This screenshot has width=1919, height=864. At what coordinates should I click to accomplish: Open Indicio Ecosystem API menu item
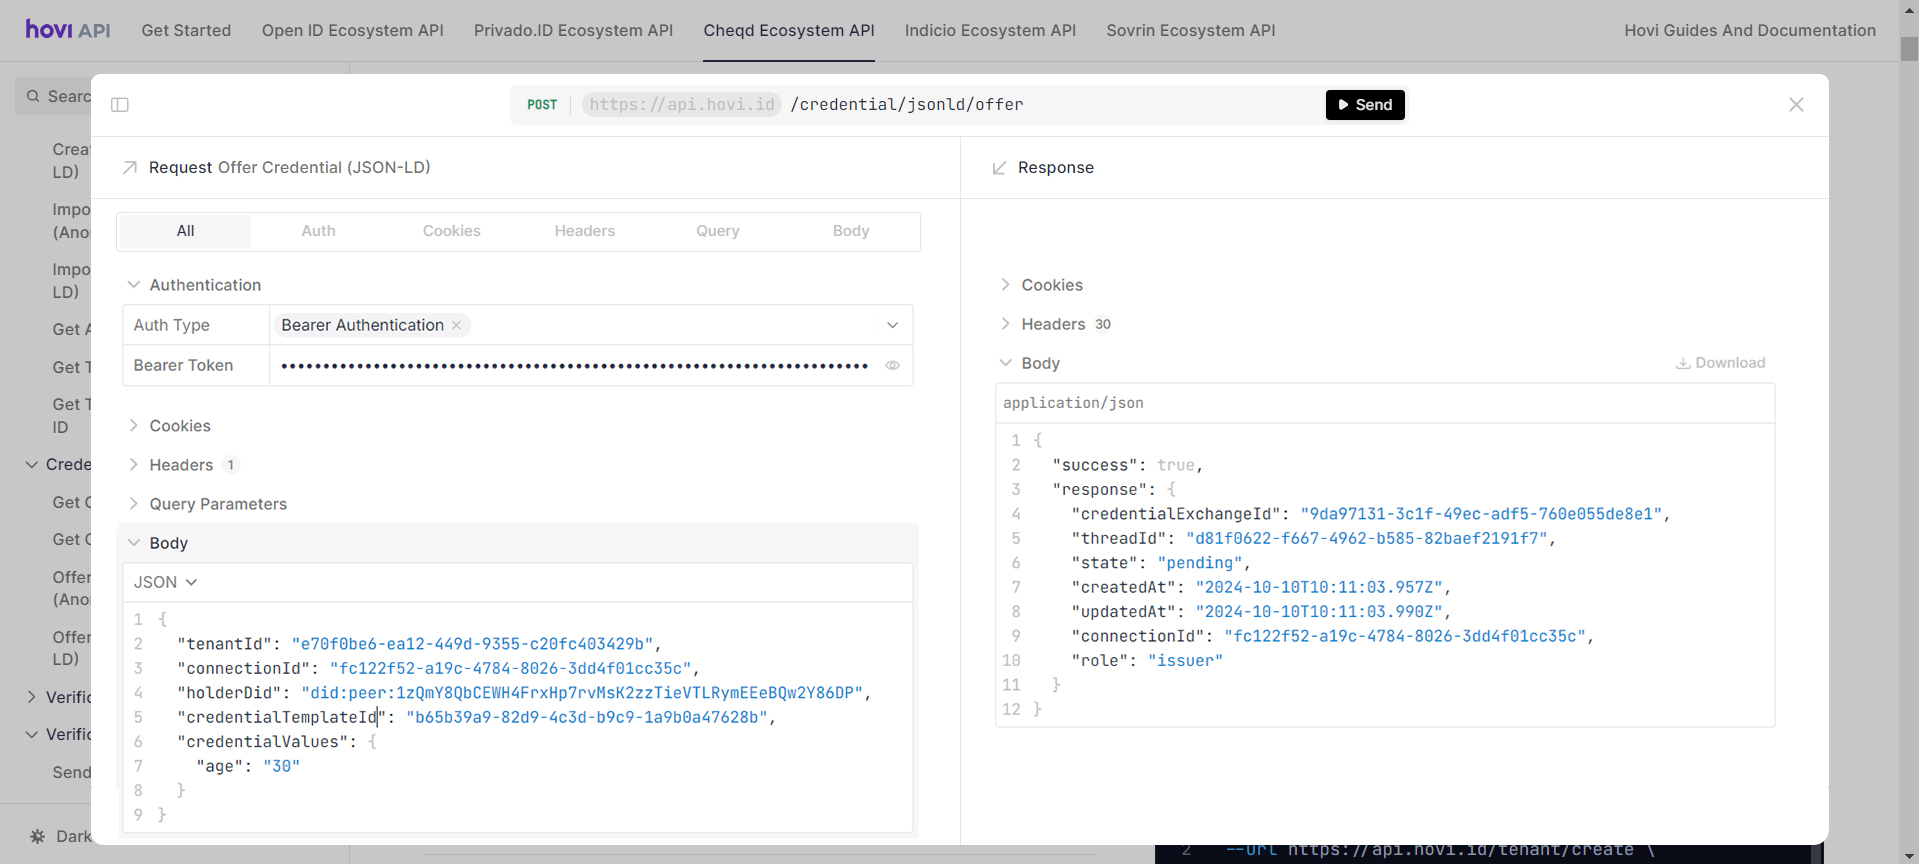[990, 30]
